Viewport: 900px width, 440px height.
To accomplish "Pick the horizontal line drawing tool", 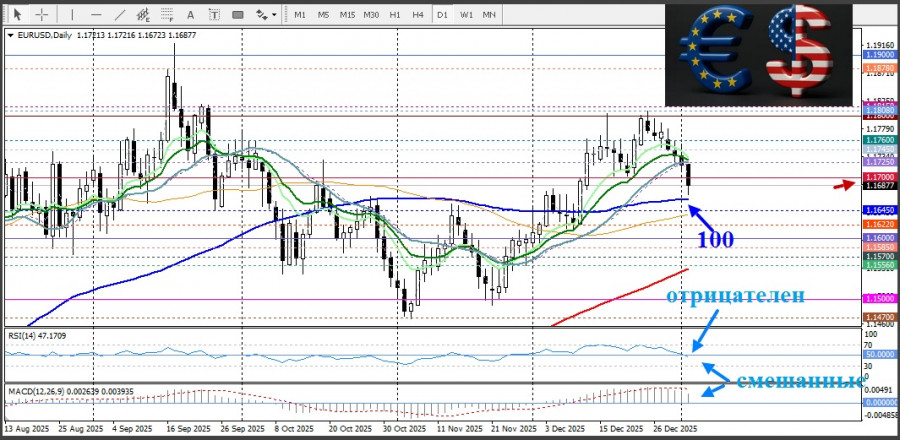I will tap(95, 15).
